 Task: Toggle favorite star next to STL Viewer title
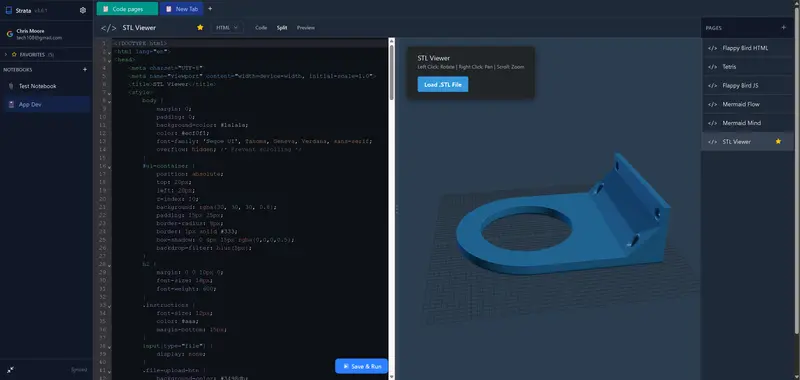coord(200,28)
